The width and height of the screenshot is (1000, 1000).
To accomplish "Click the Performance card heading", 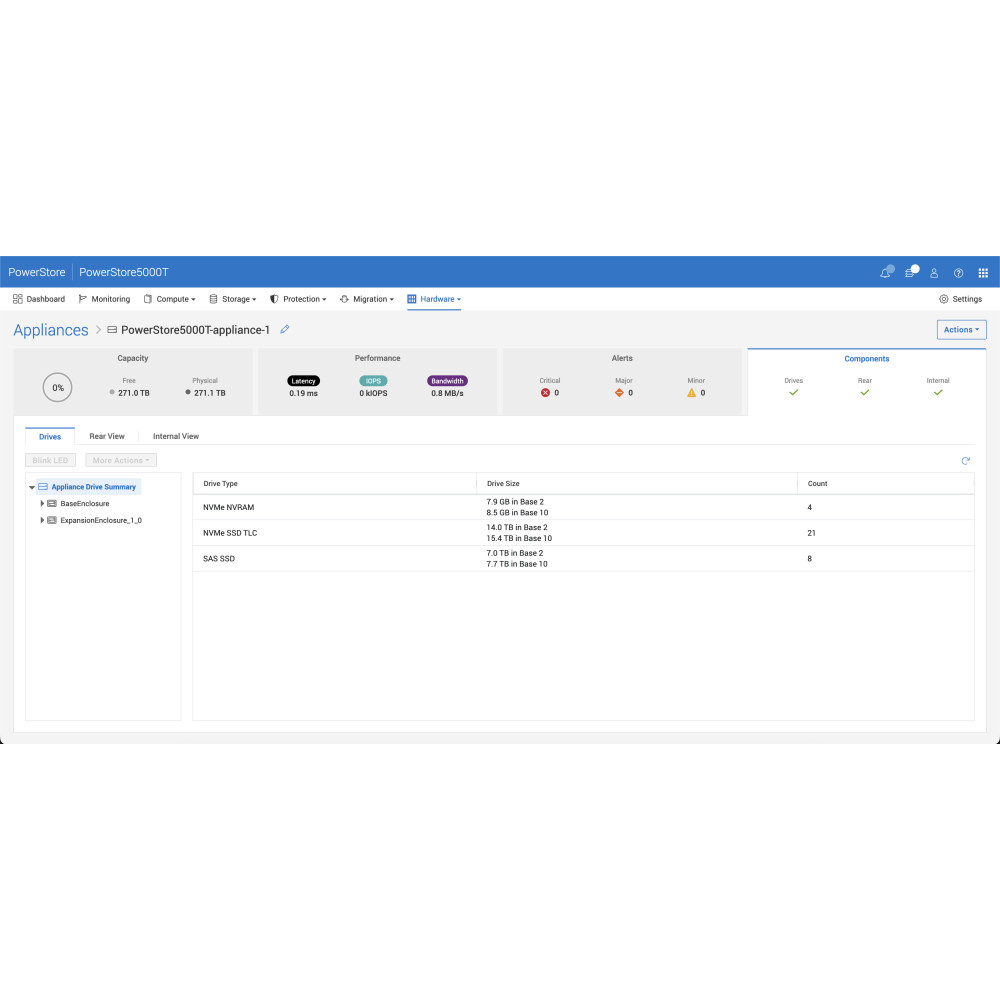I will [x=378, y=358].
